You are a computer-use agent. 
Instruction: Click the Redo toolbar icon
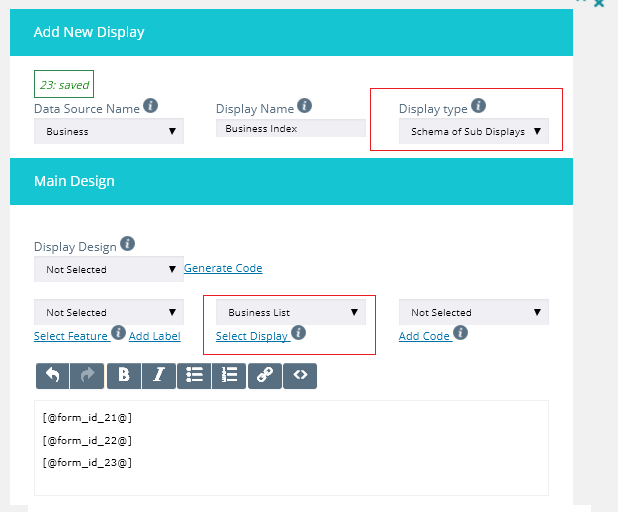(87, 376)
